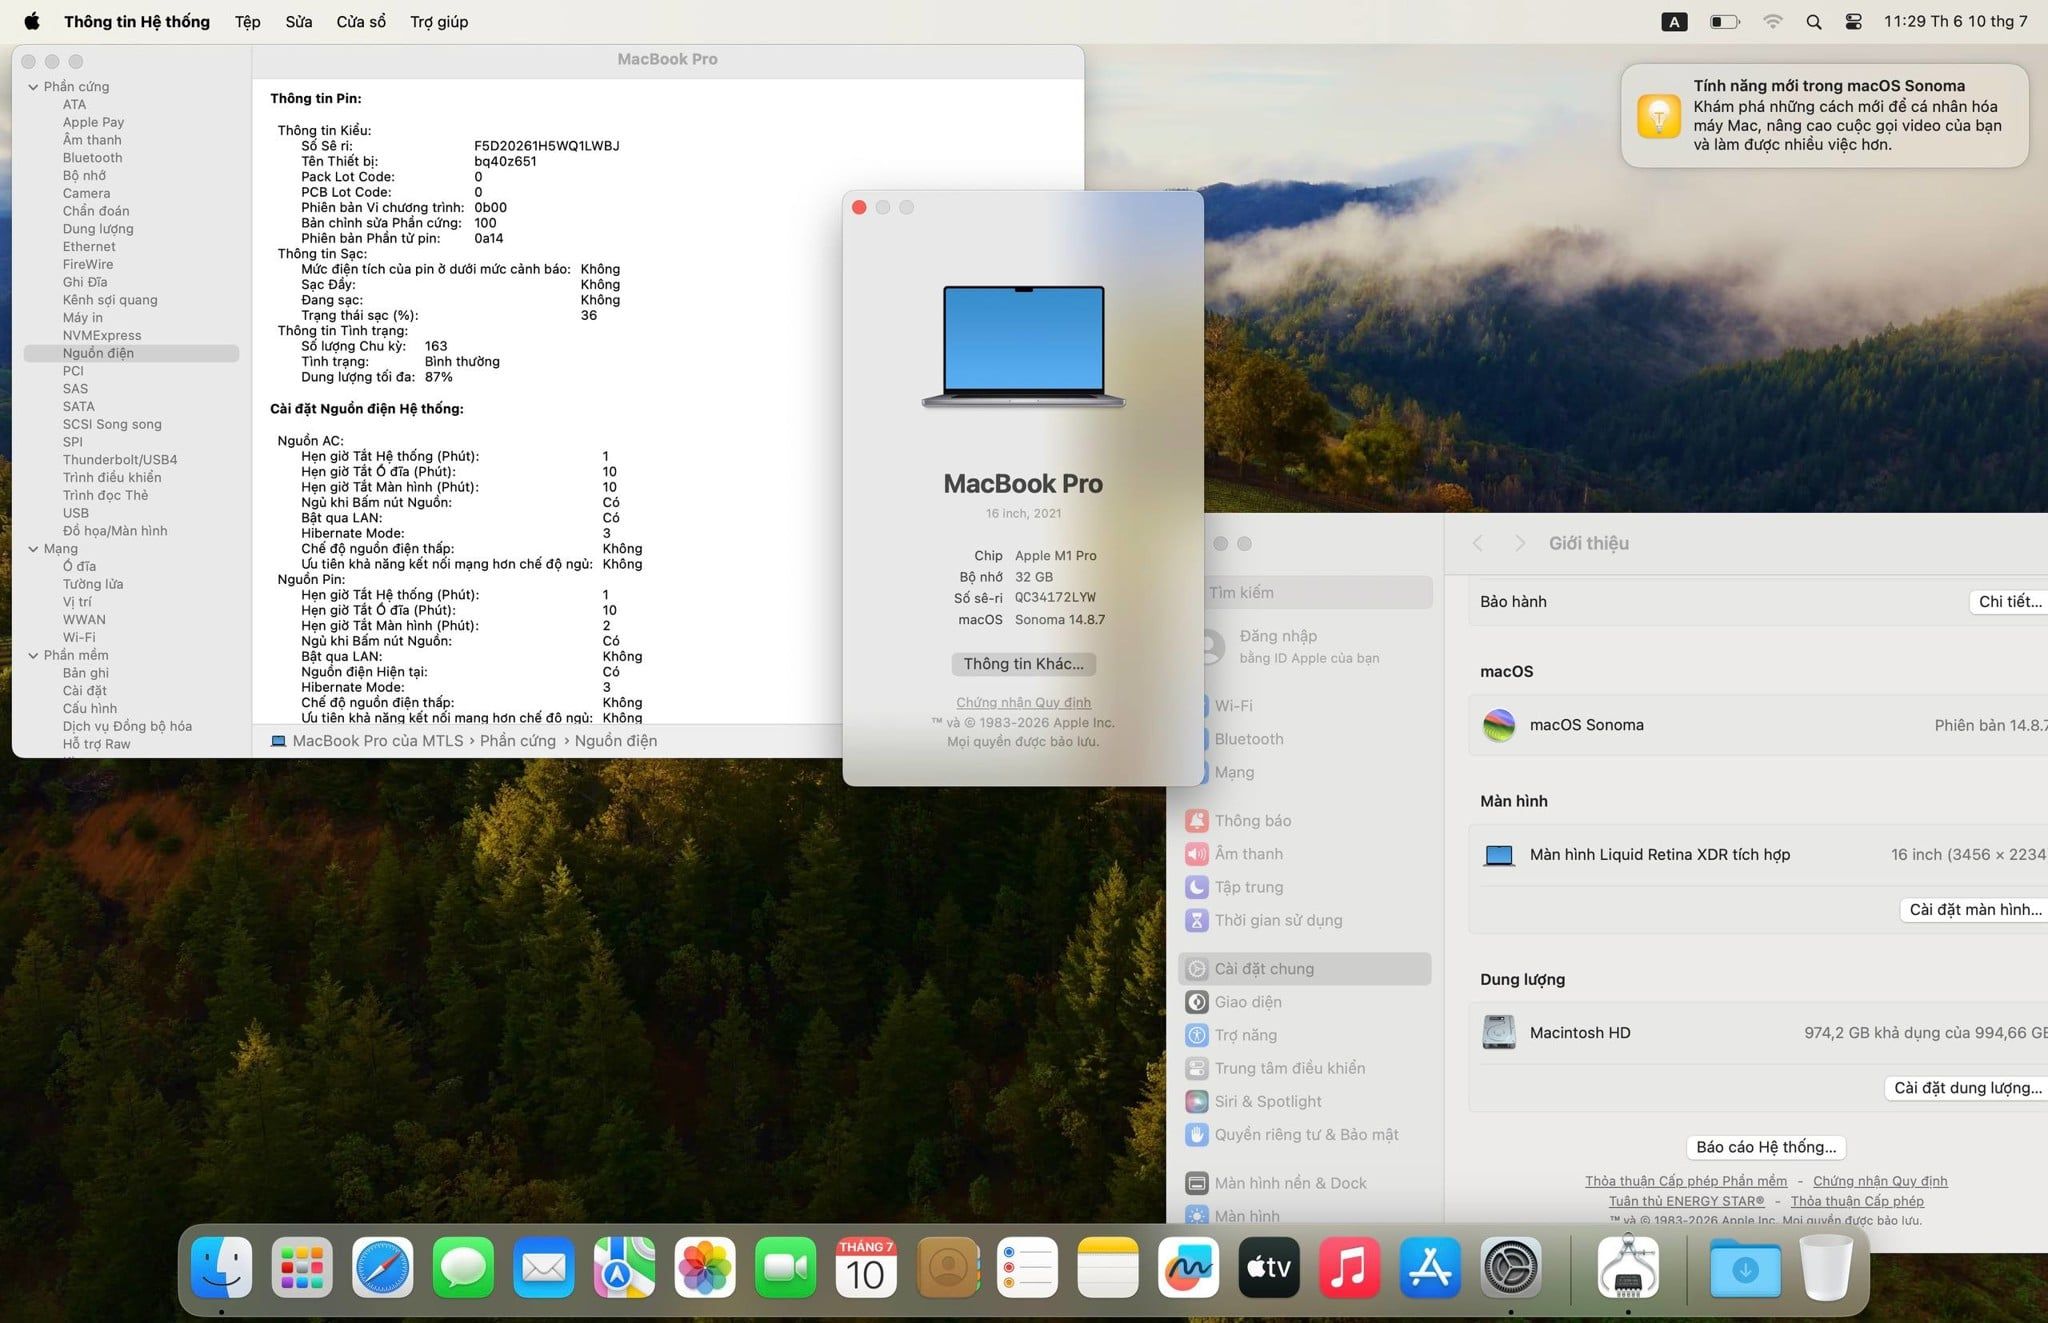Open Downloads folder in the Dock

tap(1745, 1267)
